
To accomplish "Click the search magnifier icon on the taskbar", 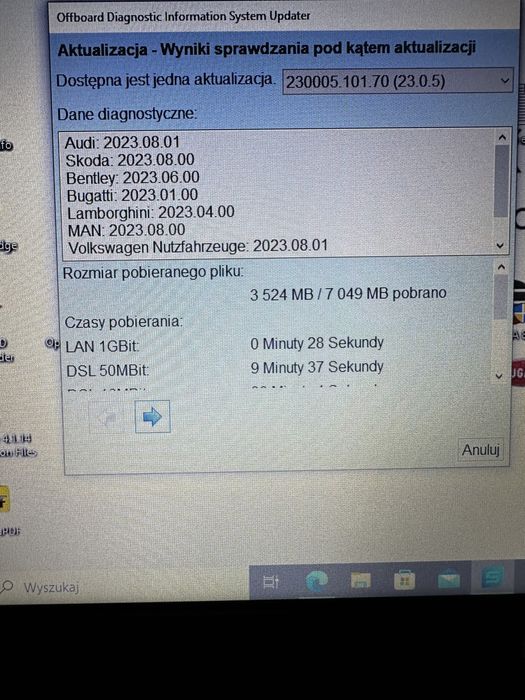I will point(8,586).
